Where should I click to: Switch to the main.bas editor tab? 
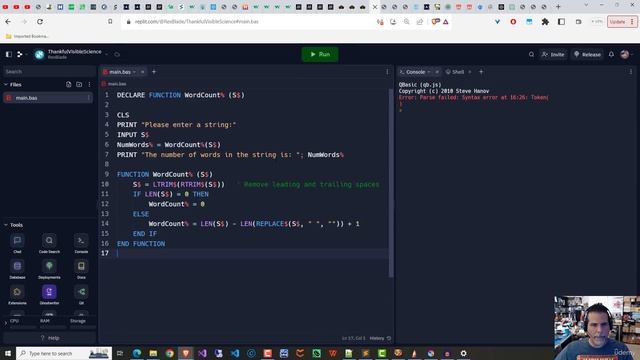coord(119,72)
